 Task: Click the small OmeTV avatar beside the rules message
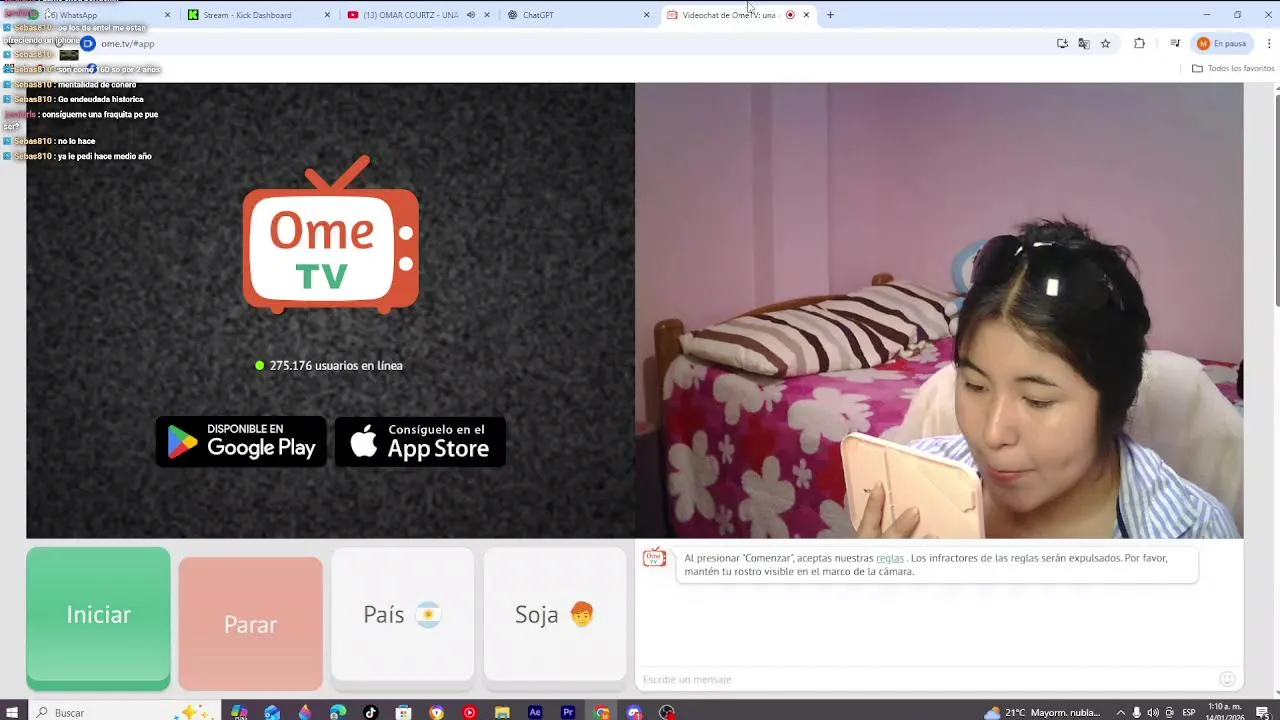coord(654,557)
